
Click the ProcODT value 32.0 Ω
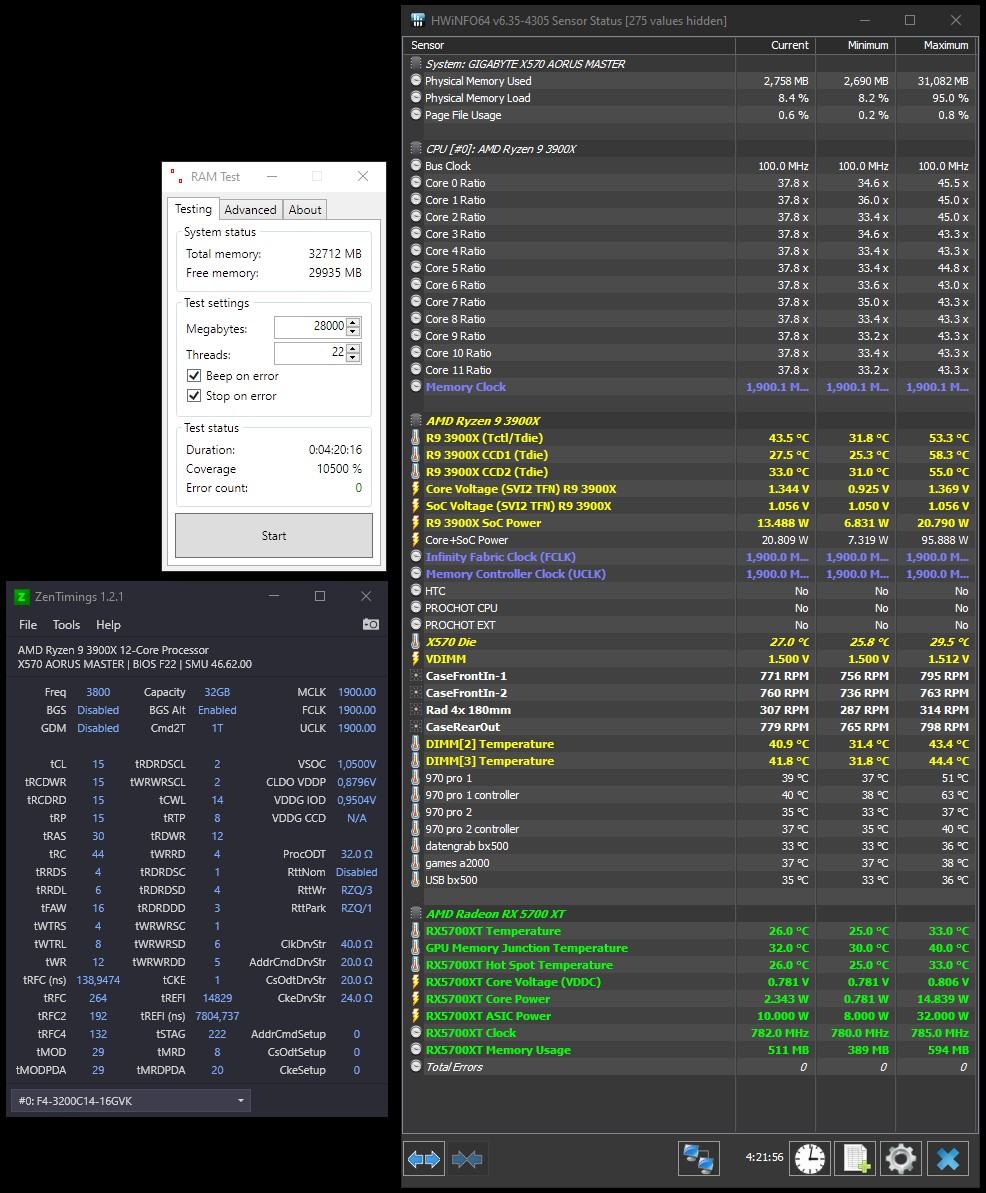[356, 854]
